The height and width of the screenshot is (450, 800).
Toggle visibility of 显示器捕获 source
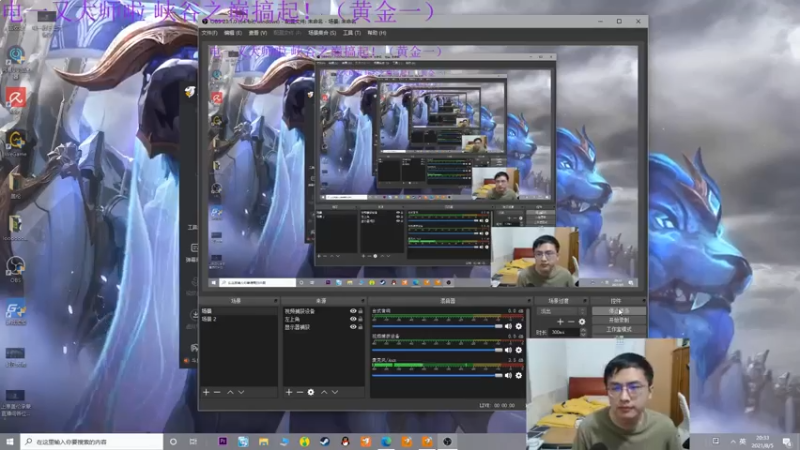click(x=353, y=327)
